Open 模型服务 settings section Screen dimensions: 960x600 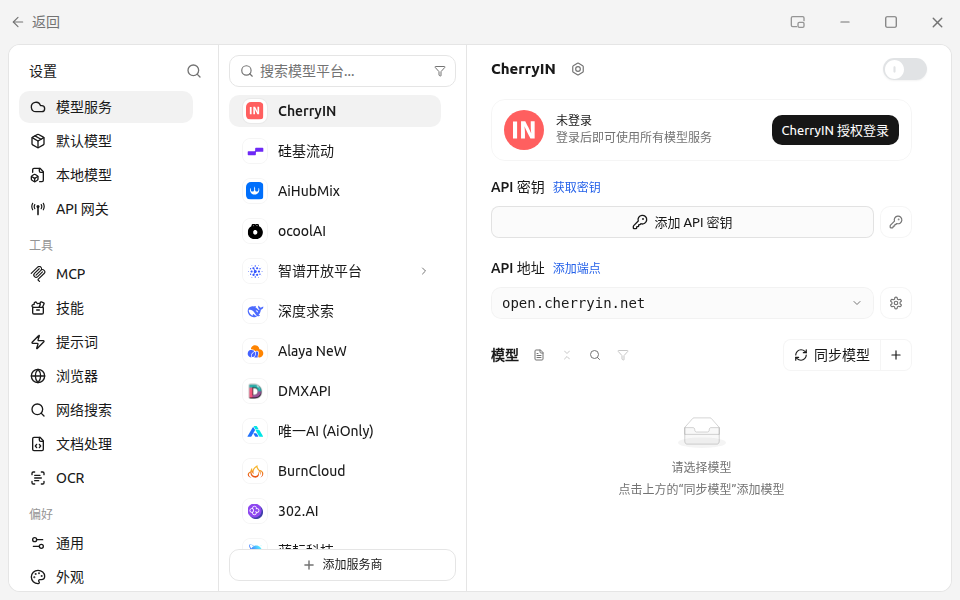pyautogui.click(x=106, y=107)
